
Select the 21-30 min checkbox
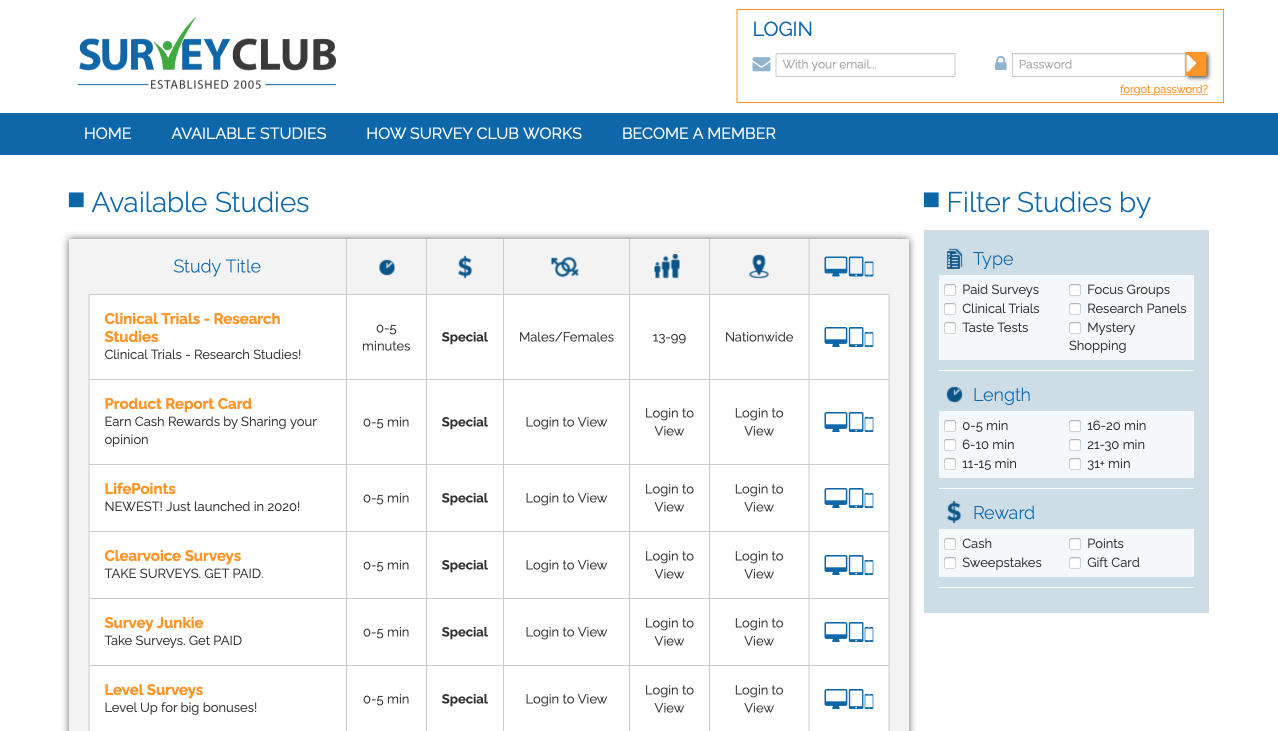[x=1075, y=445]
